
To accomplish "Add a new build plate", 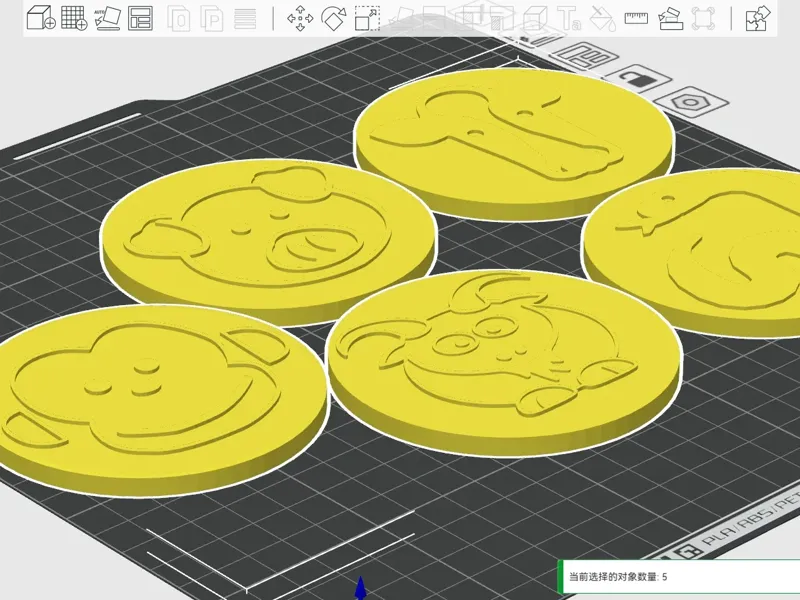I will coord(74,18).
